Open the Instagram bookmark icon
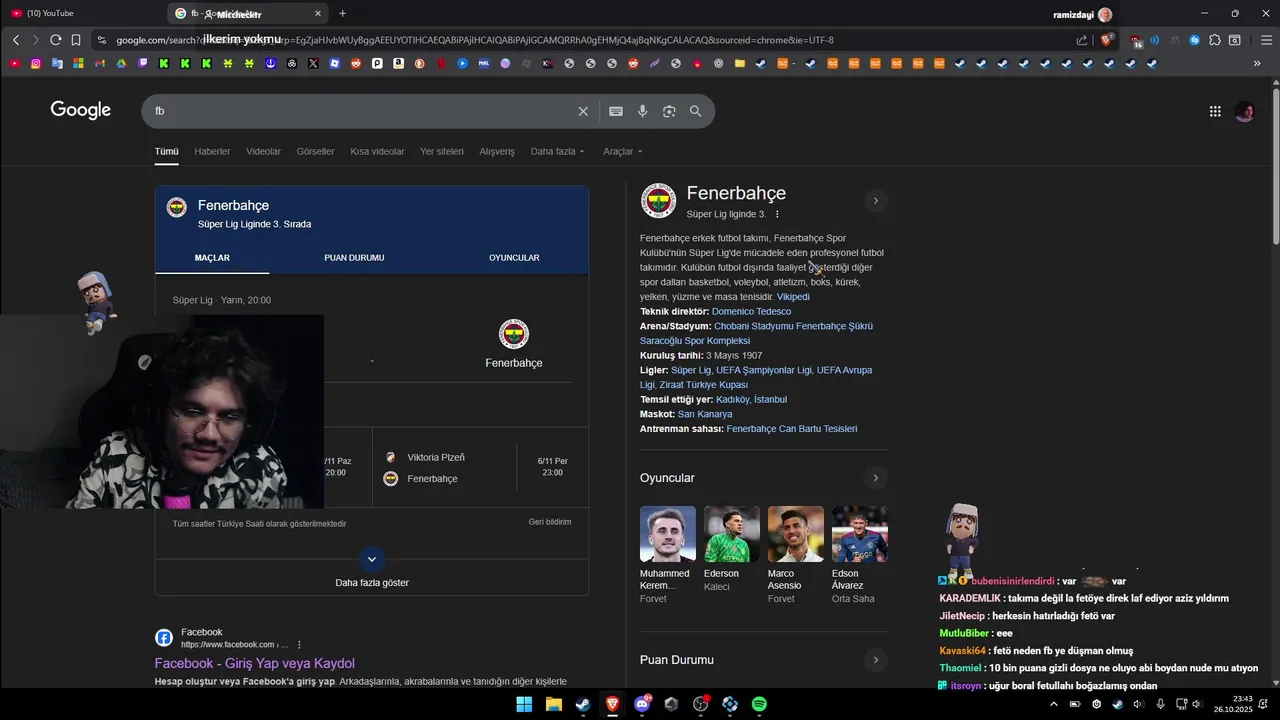This screenshot has width=1280, height=720. [36, 63]
